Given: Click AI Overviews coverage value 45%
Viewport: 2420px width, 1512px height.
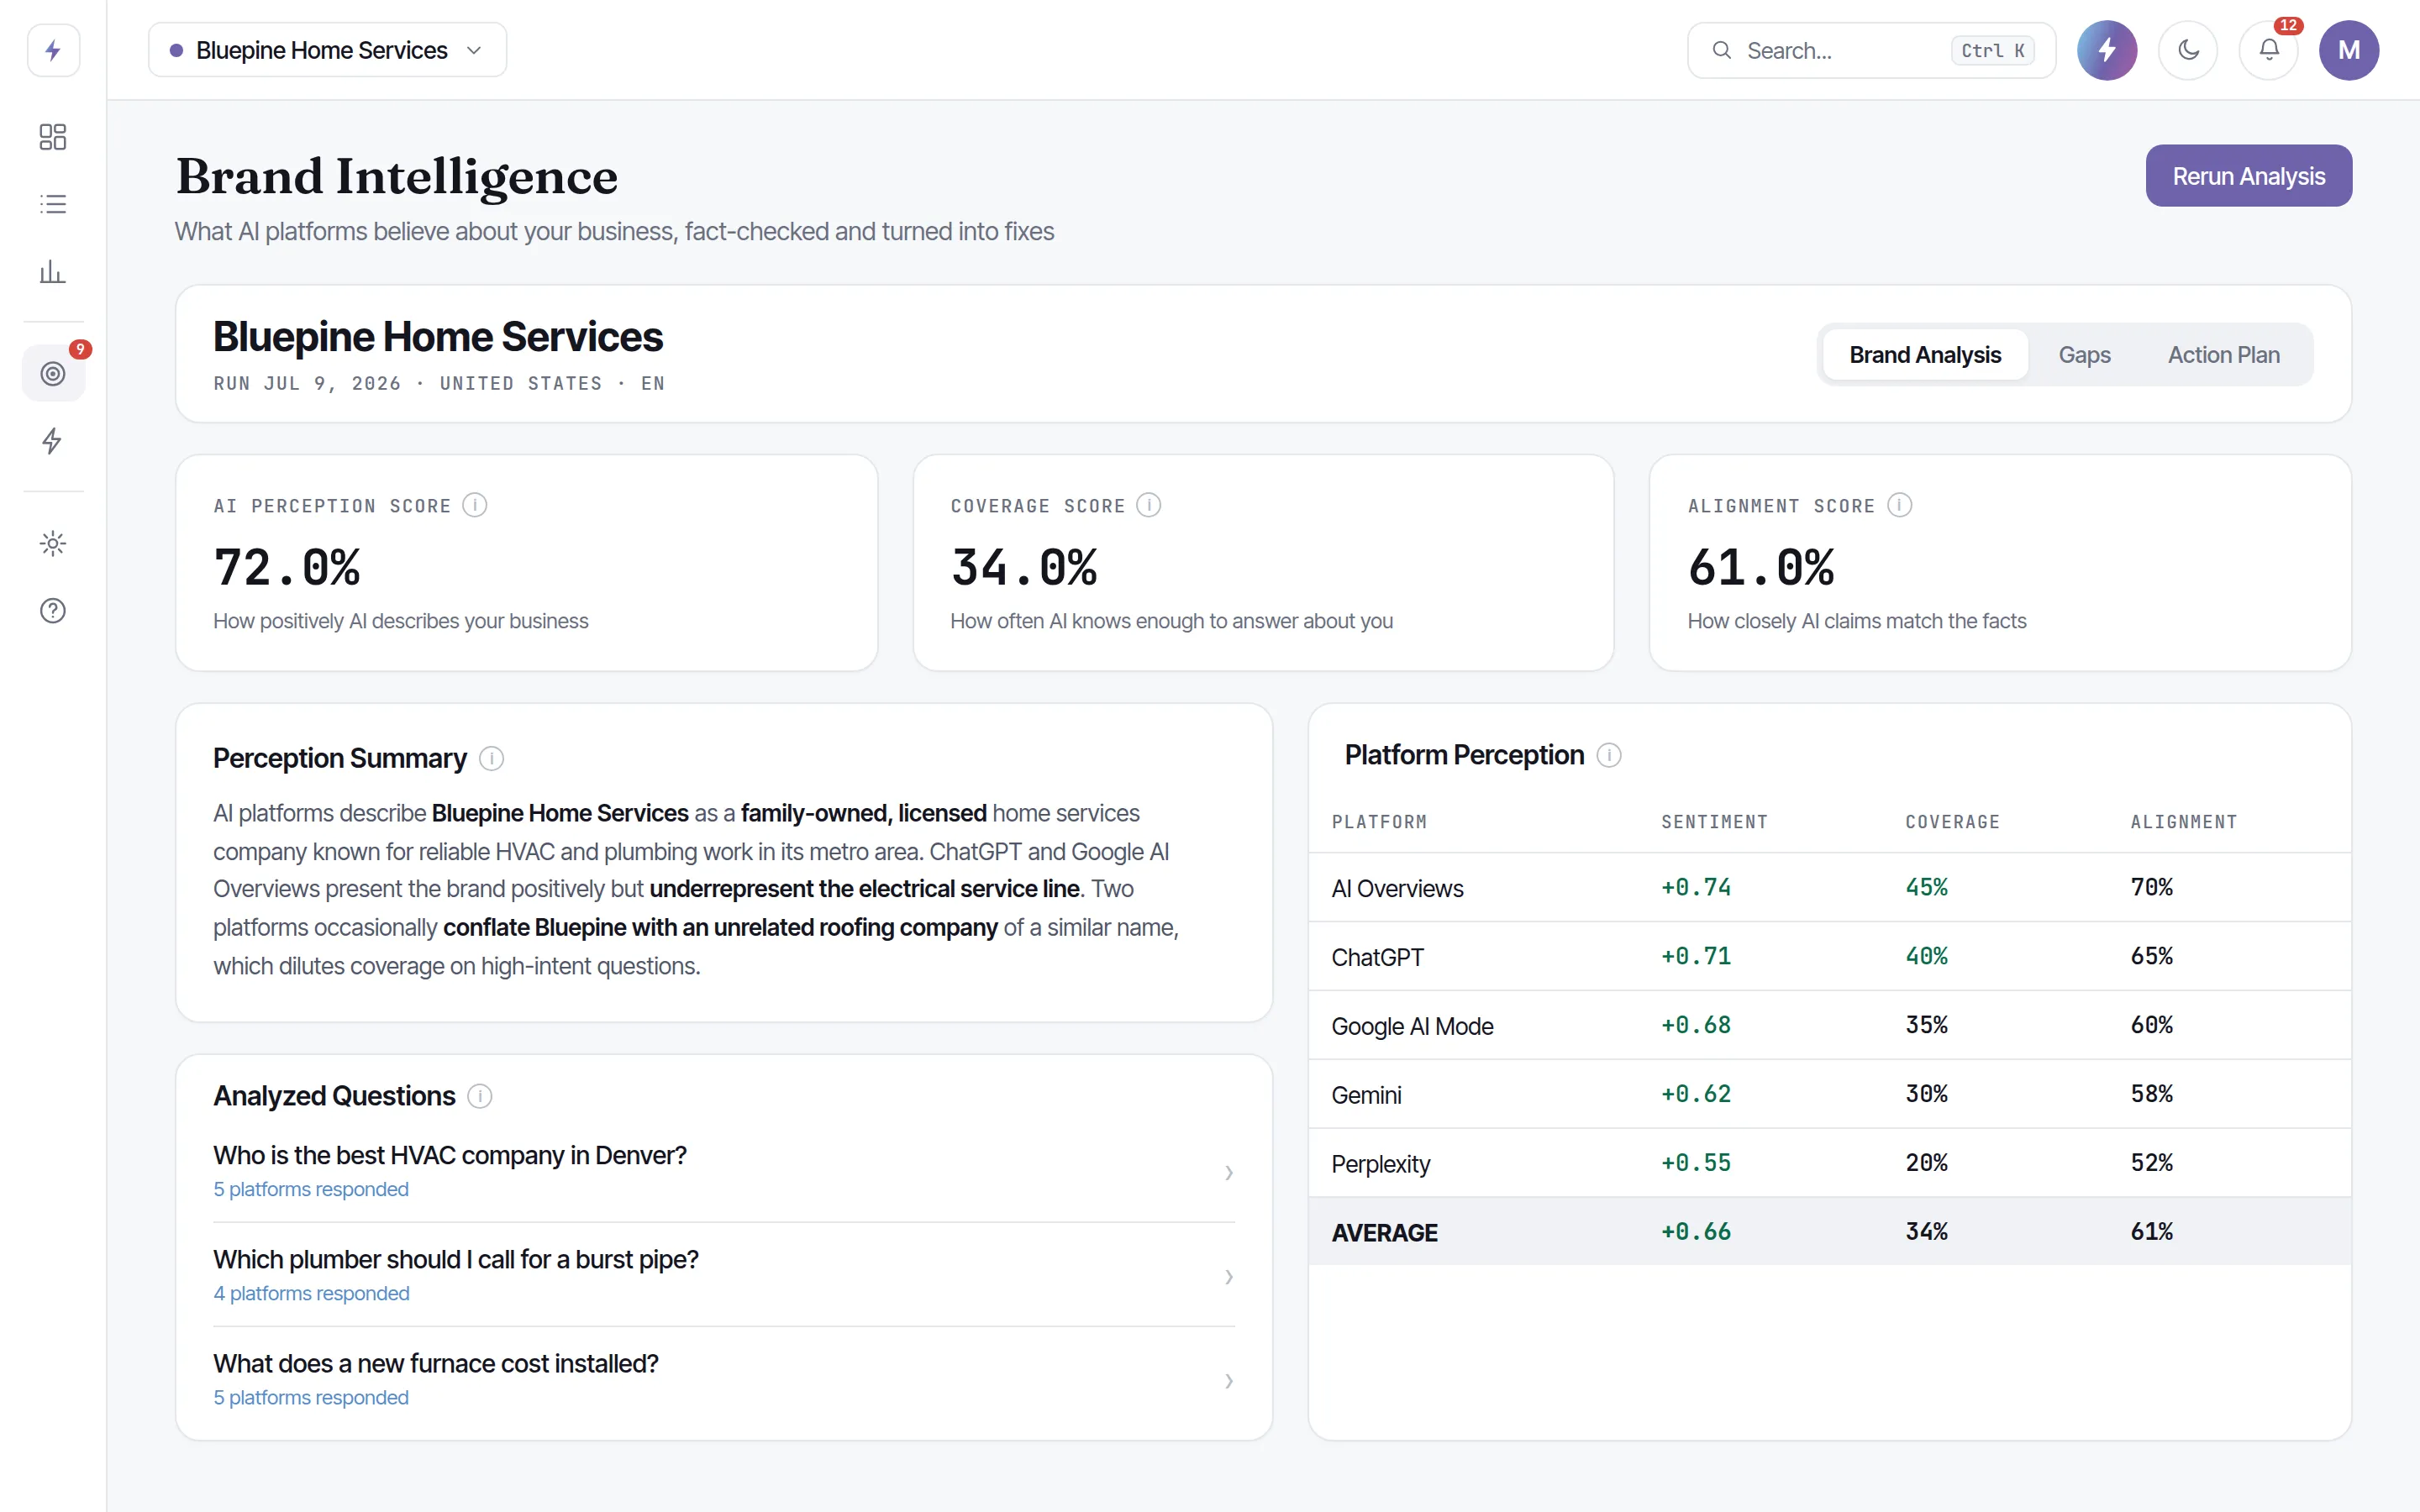Looking at the screenshot, I should [1926, 887].
